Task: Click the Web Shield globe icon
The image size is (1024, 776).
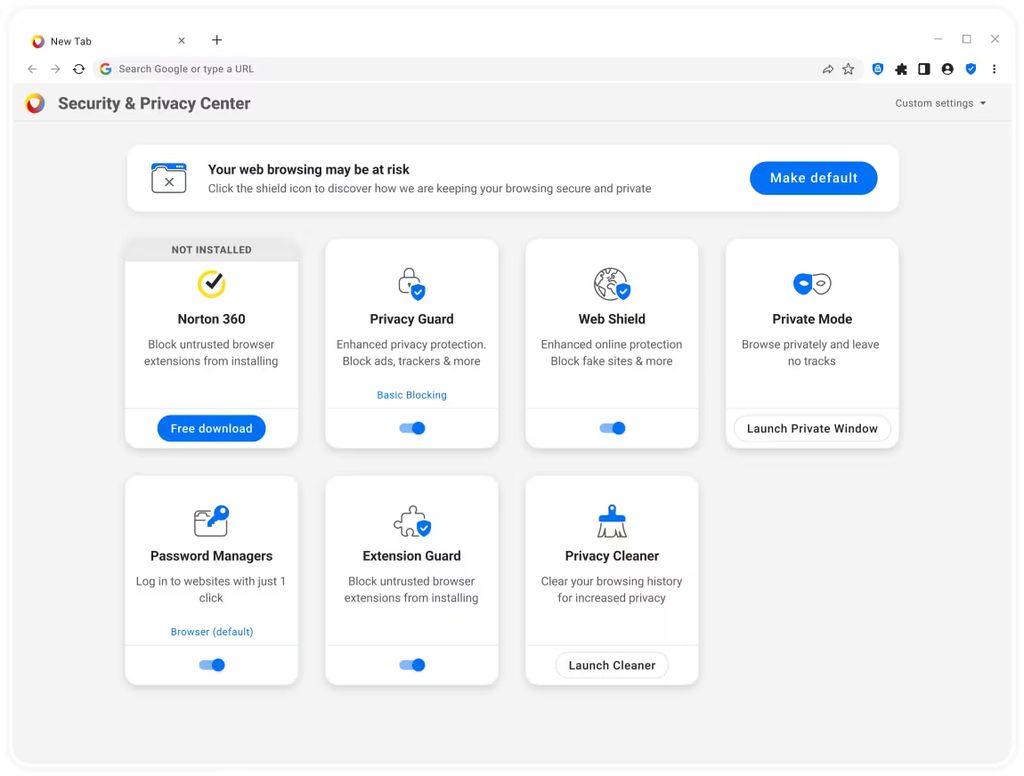Action: 611,283
